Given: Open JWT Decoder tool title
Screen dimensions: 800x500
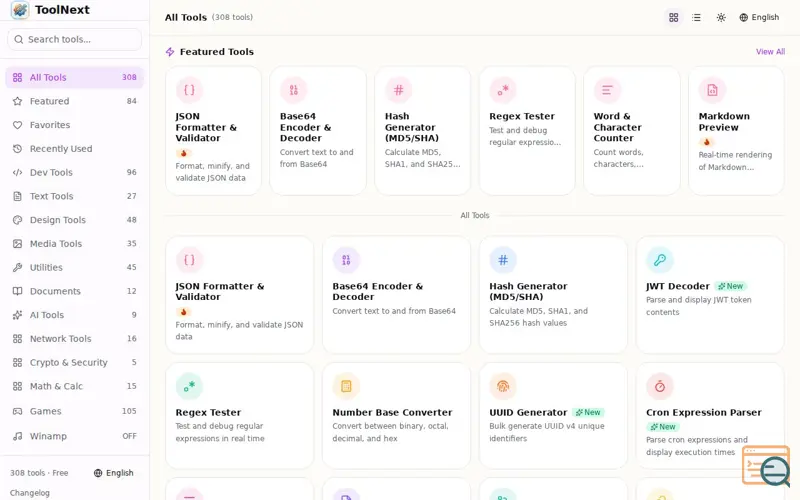Looking at the screenshot, I should [678, 286].
